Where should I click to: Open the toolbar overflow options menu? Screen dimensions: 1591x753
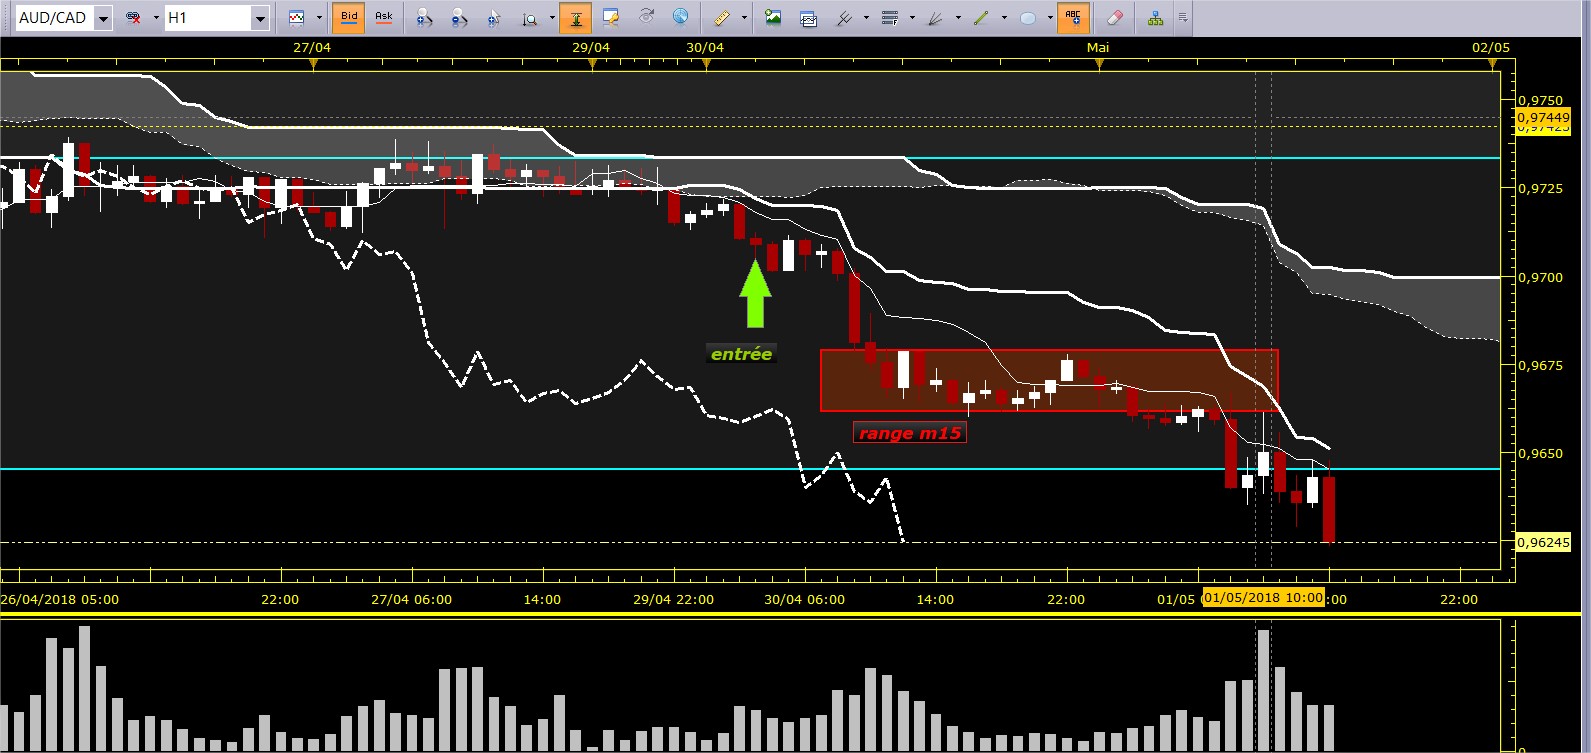[x=1183, y=18]
